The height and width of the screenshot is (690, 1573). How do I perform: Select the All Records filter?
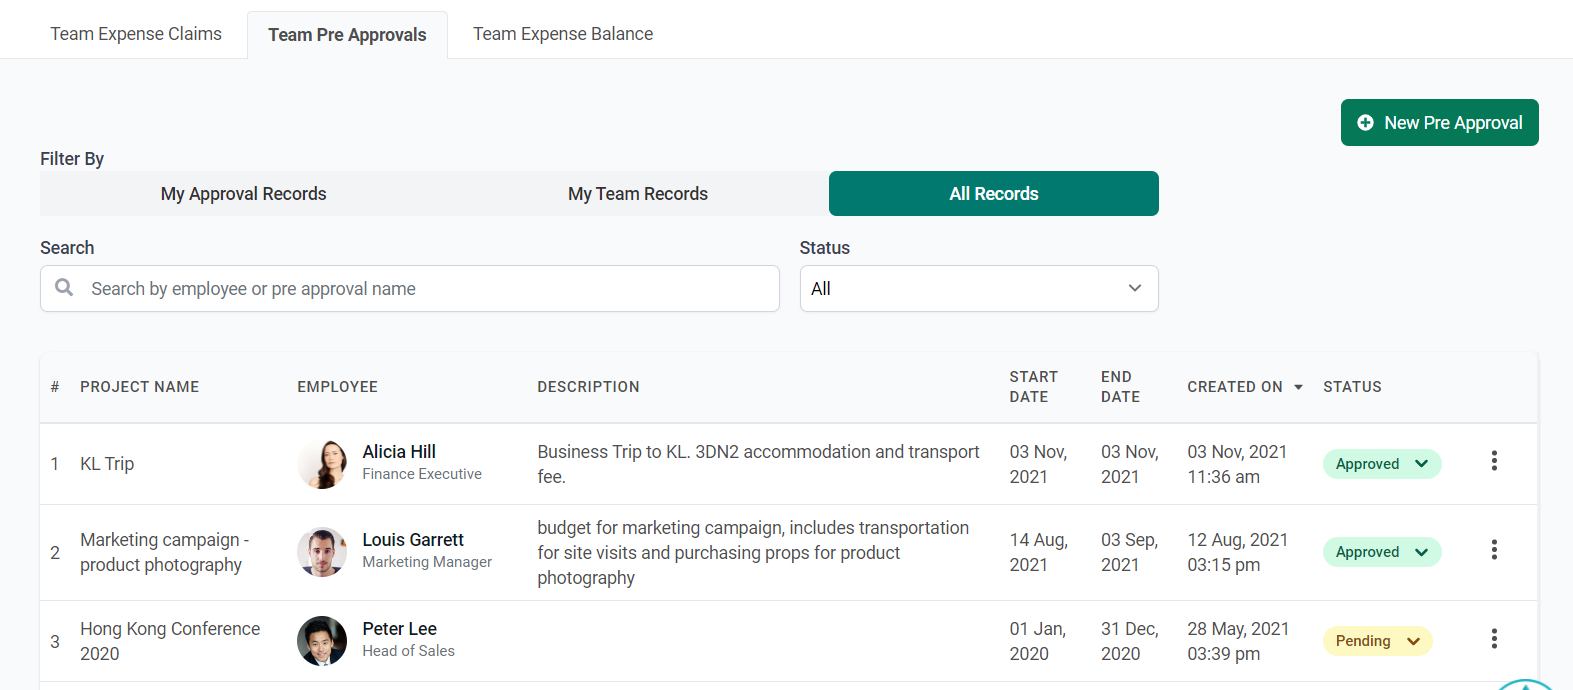(x=993, y=194)
